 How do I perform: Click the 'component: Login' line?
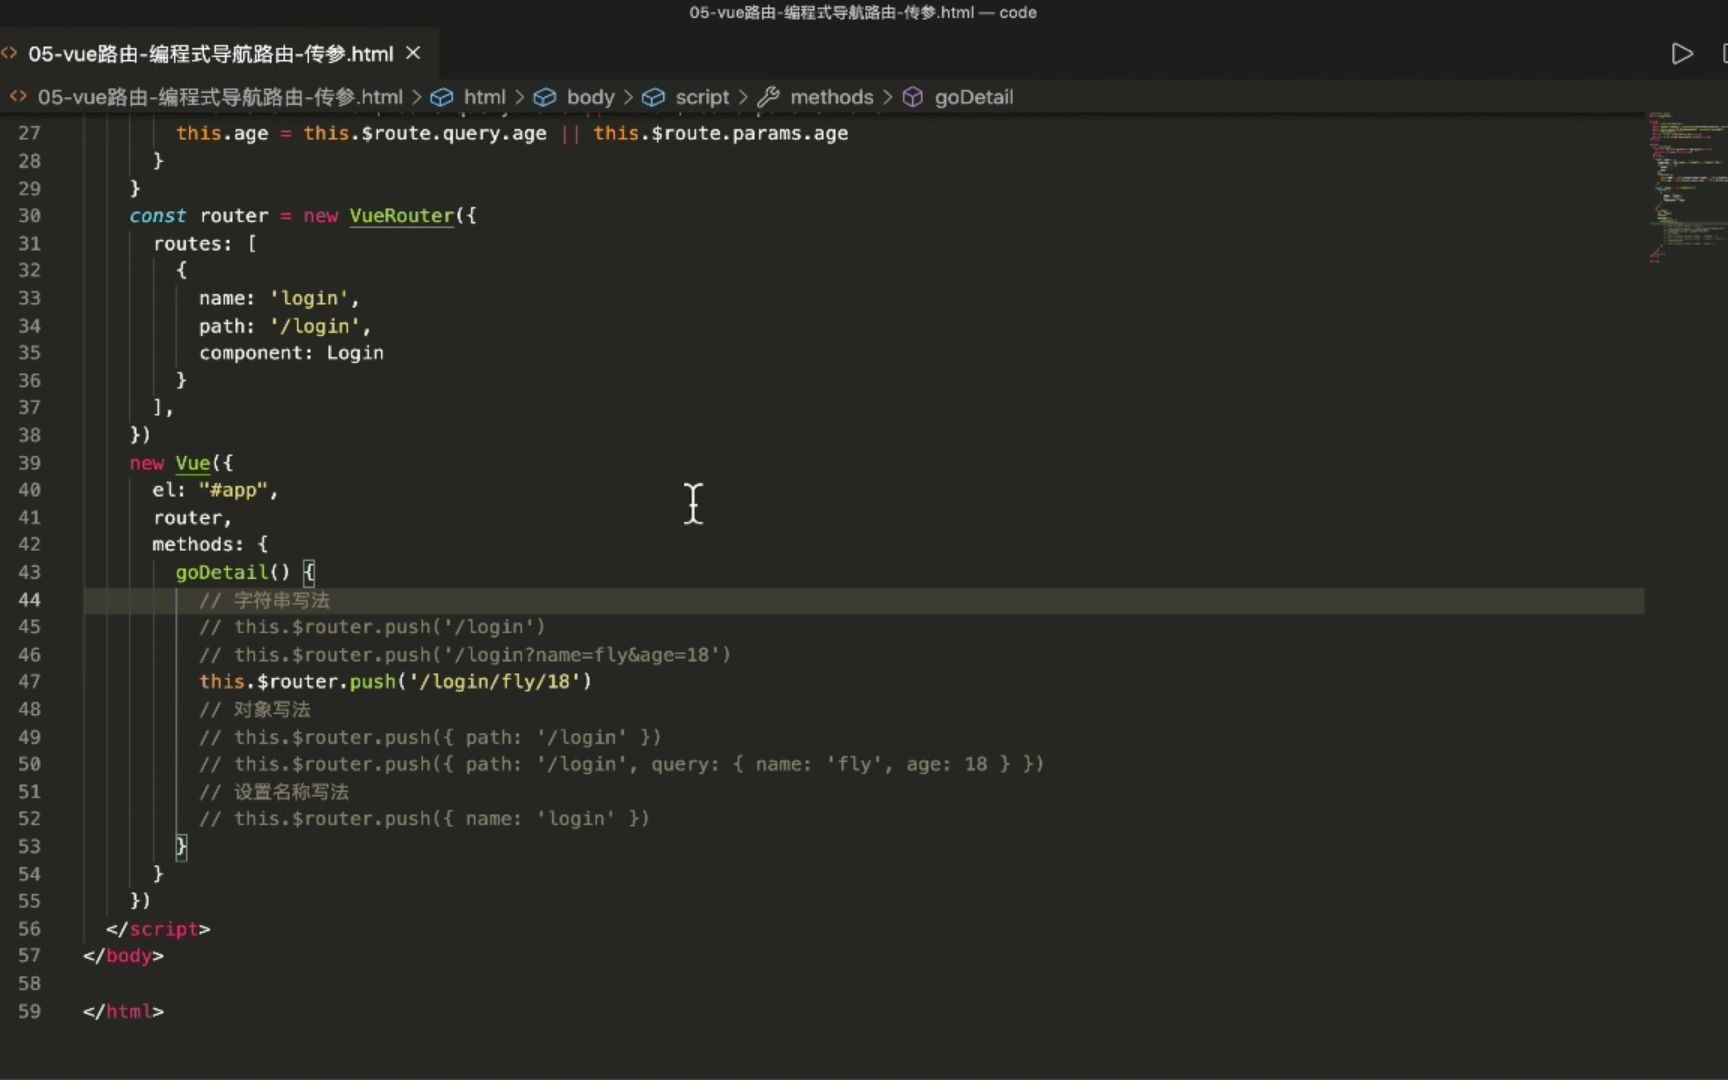coord(291,353)
